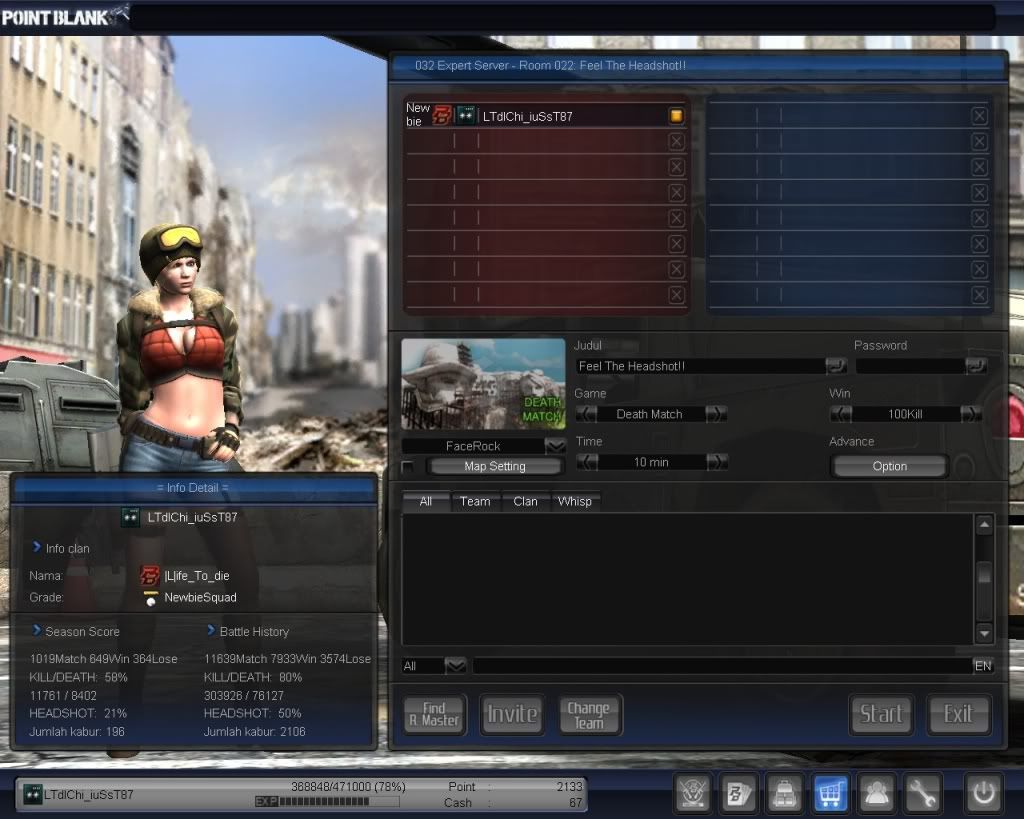This screenshot has width=1024, height=819.
Task: Click the Password input field
Action: pos(910,366)
